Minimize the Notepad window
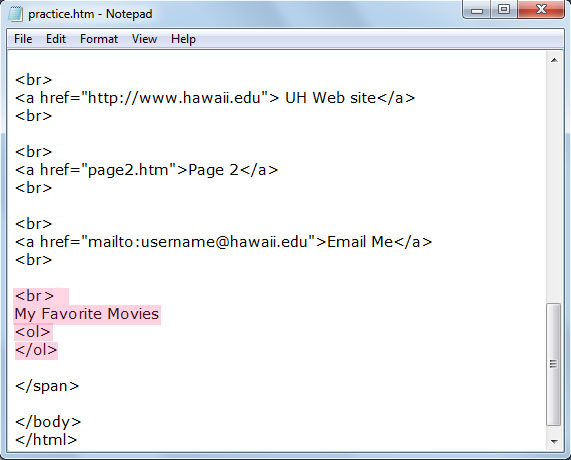The width and height of the screenshot is (571, 460). tap(477, 9)
